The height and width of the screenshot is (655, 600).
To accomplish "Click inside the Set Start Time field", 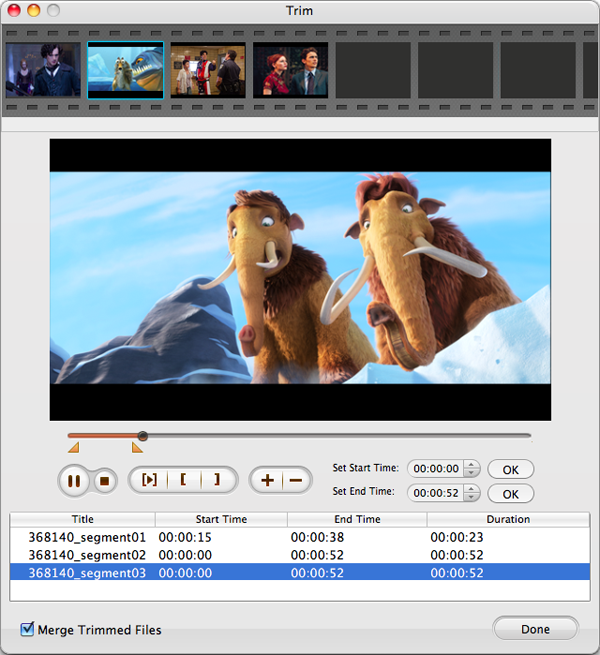I will pyautogui.click(x=436, y=469).
